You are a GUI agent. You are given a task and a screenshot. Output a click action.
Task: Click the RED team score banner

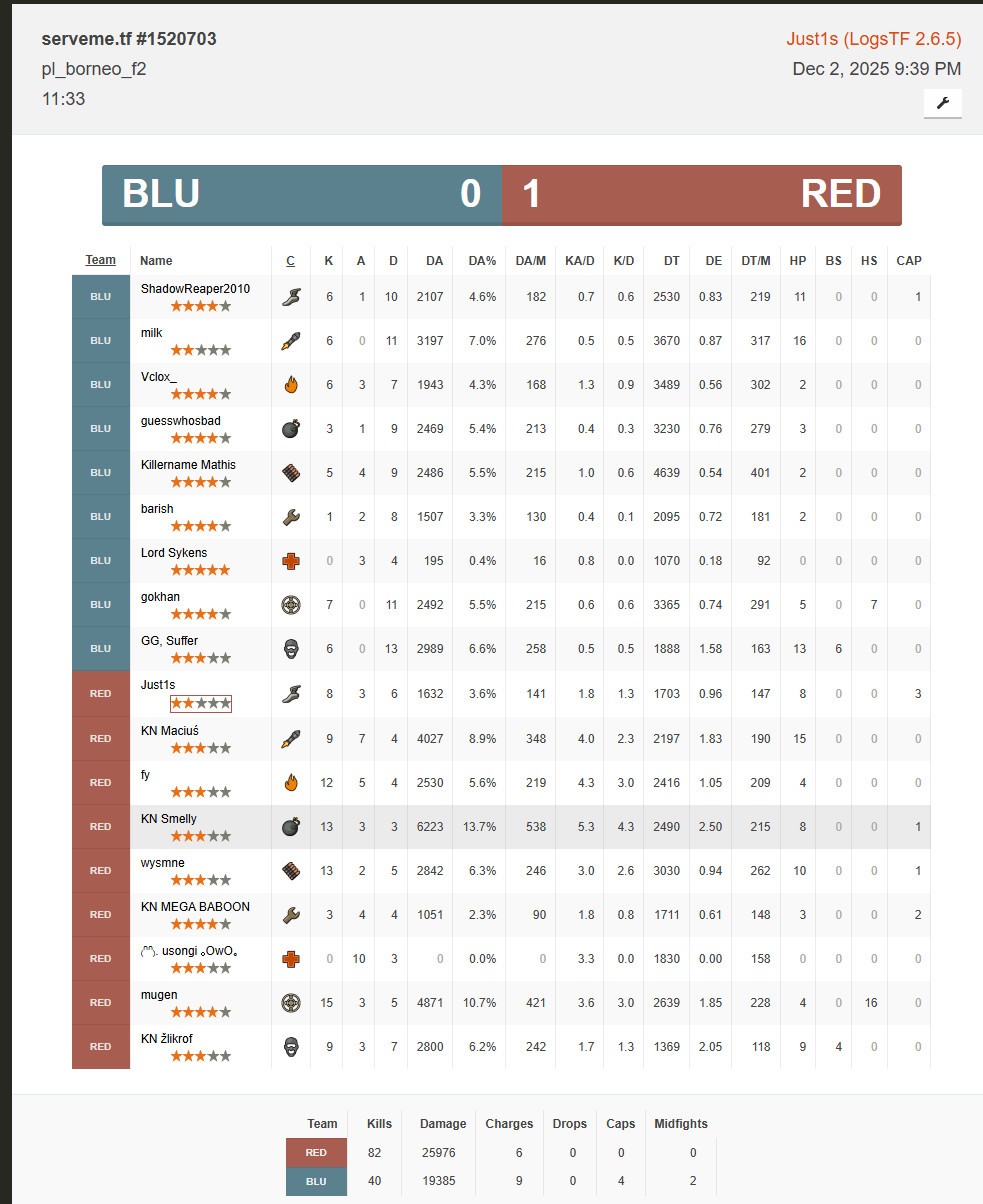[701, 194]
